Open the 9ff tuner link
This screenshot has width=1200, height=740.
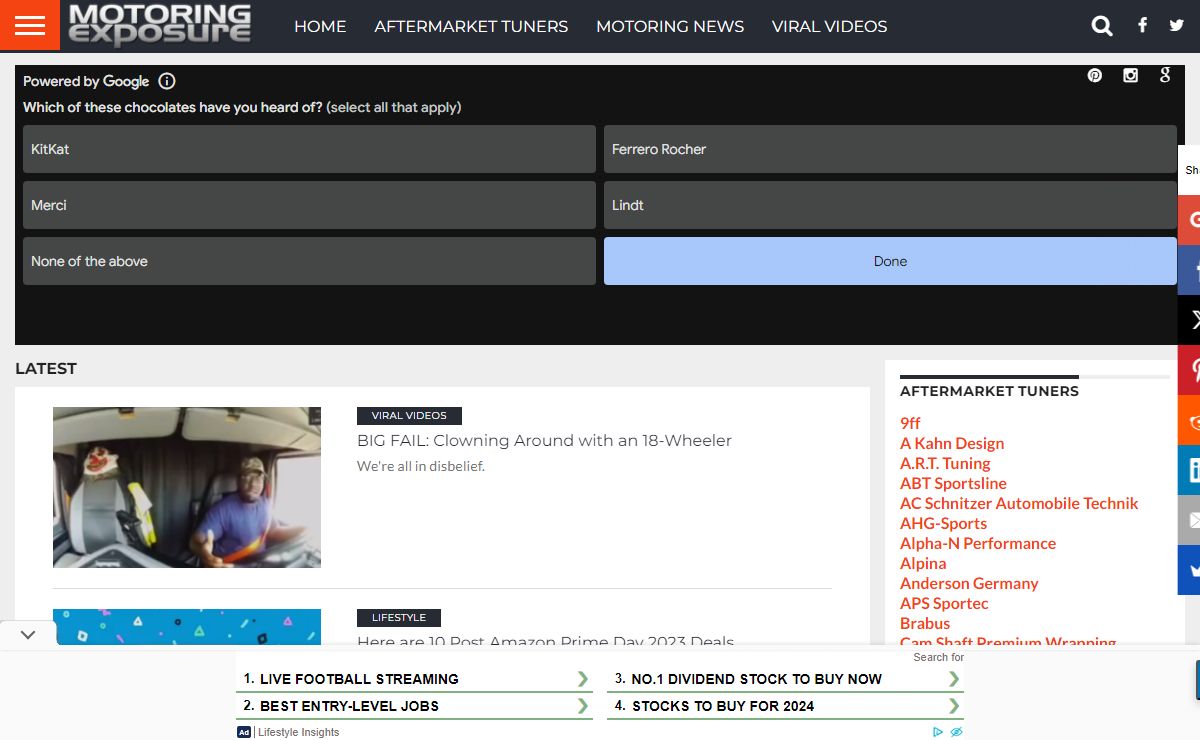910,423
